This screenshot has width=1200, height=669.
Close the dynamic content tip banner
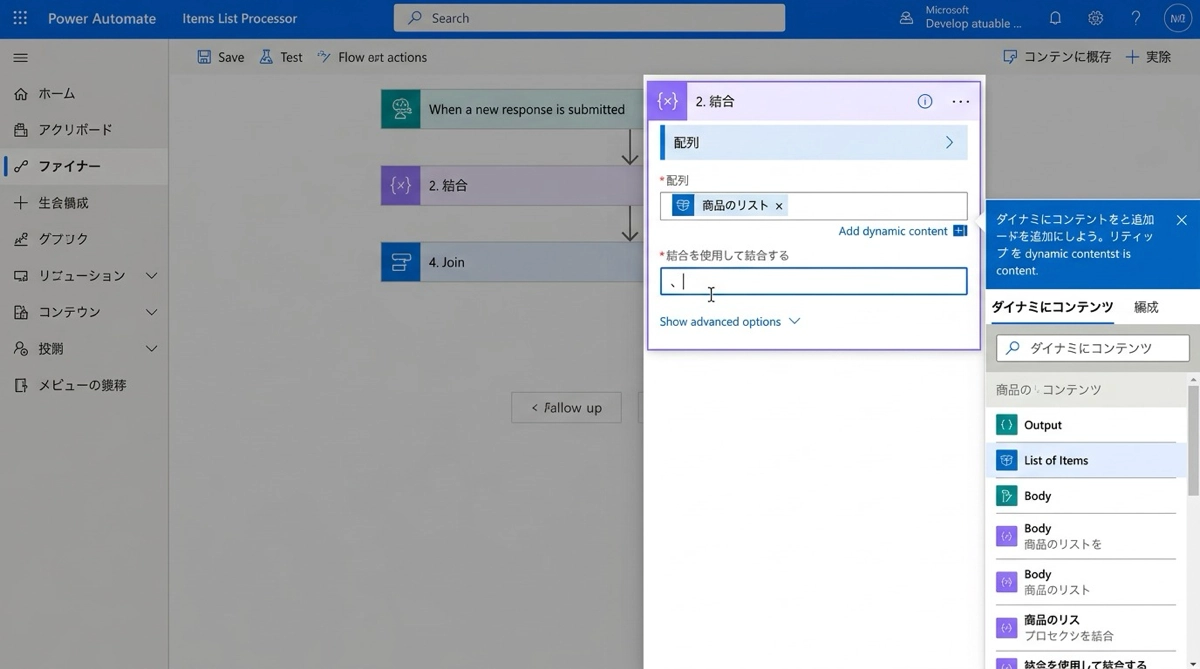[1181, 220]
